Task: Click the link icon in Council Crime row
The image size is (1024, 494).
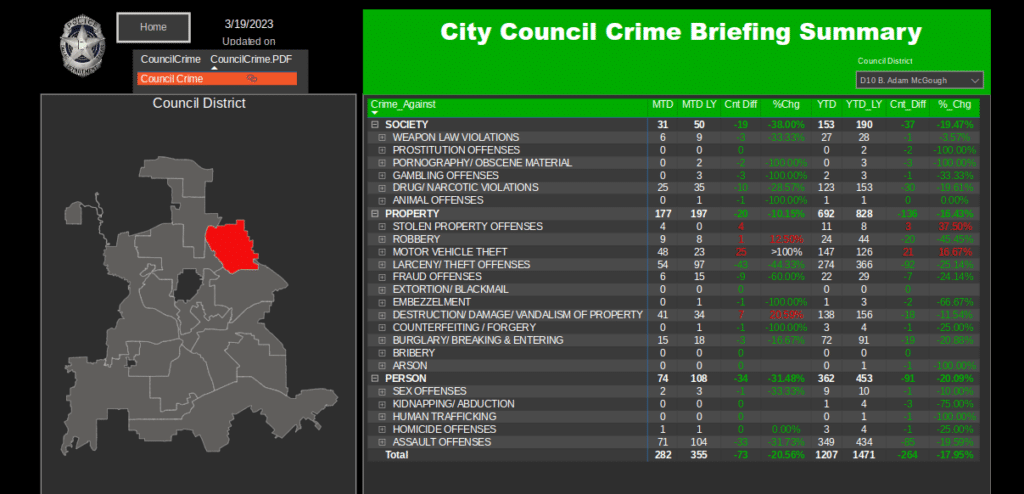Action: coord(252,78)
